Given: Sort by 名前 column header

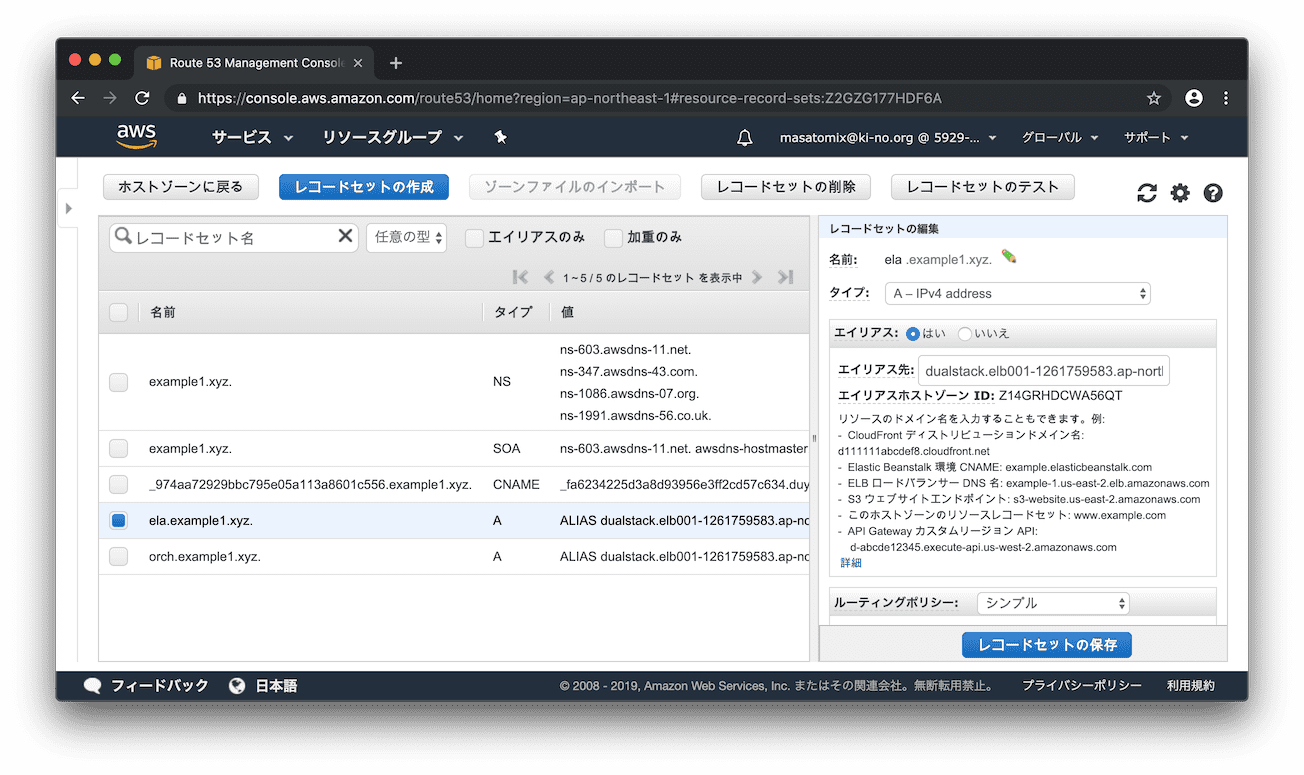Looking at the screenshot, I should point(163,312).
